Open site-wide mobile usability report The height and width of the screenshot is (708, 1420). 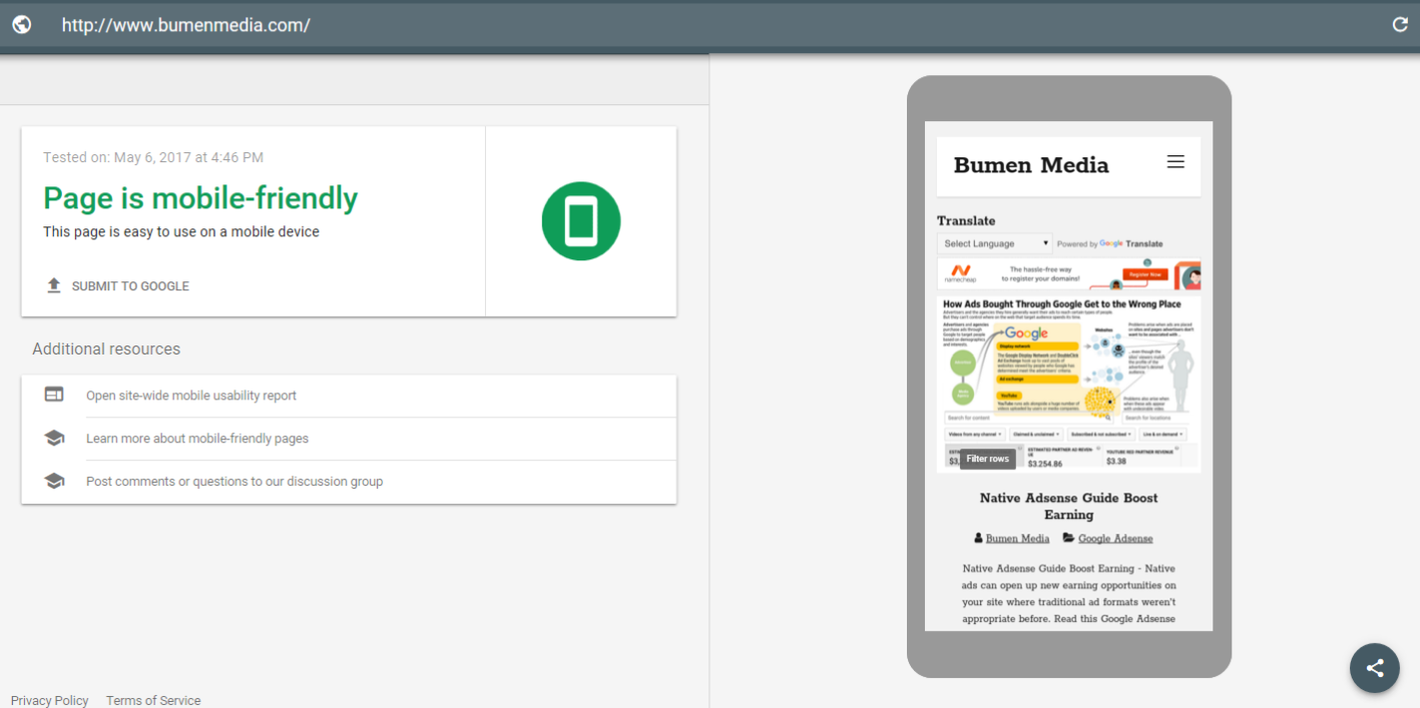click(x=191, y=395)
